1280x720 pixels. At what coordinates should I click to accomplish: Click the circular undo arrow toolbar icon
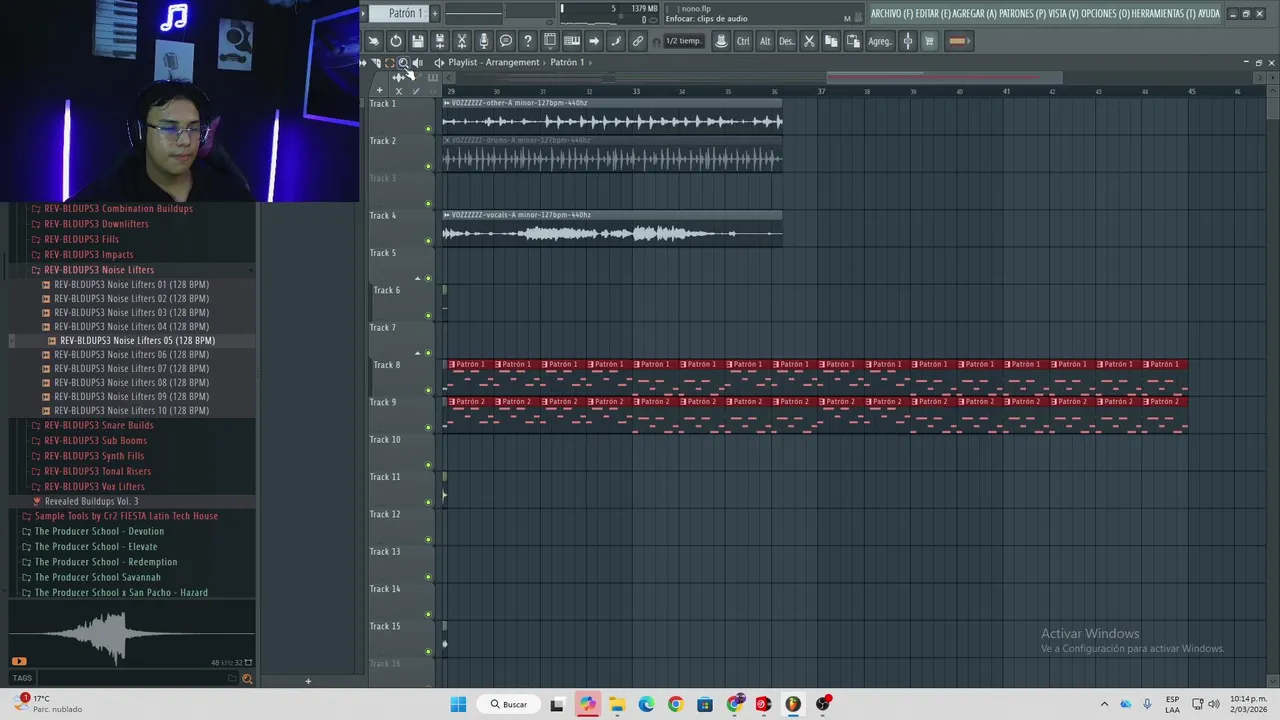pyautogui.click(x=396, y=41)
